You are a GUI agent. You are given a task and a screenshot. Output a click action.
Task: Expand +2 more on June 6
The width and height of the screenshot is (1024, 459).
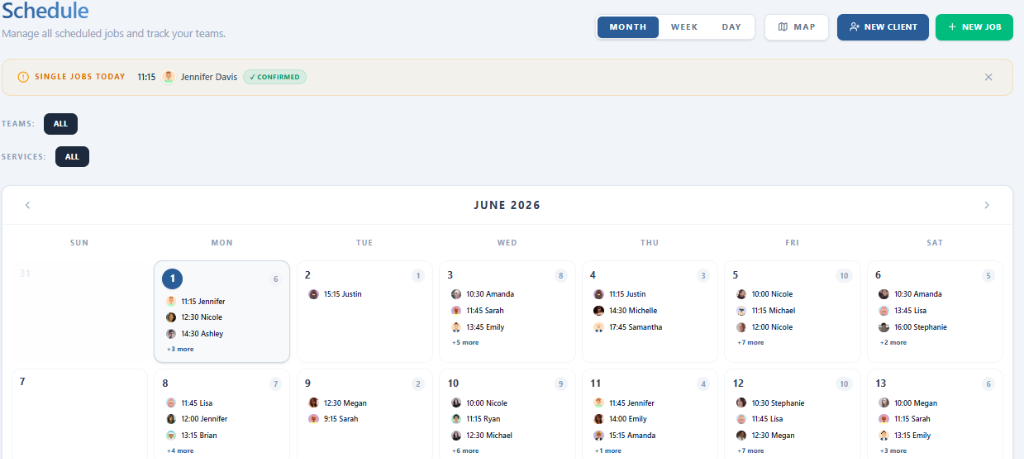tap(893, 342)
